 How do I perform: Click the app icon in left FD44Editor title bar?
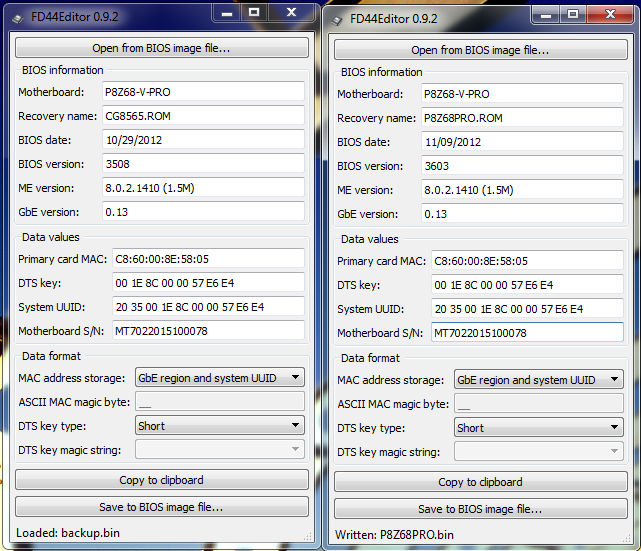pos(17,18)
